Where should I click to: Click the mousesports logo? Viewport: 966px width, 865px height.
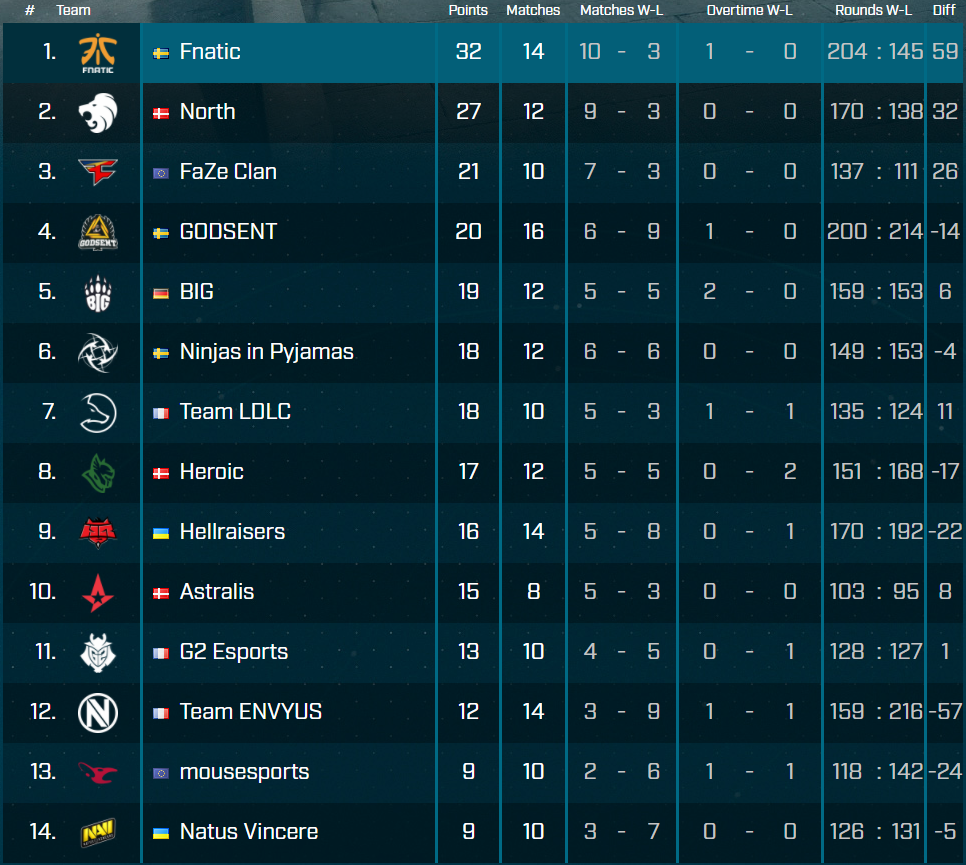(98, 773)
